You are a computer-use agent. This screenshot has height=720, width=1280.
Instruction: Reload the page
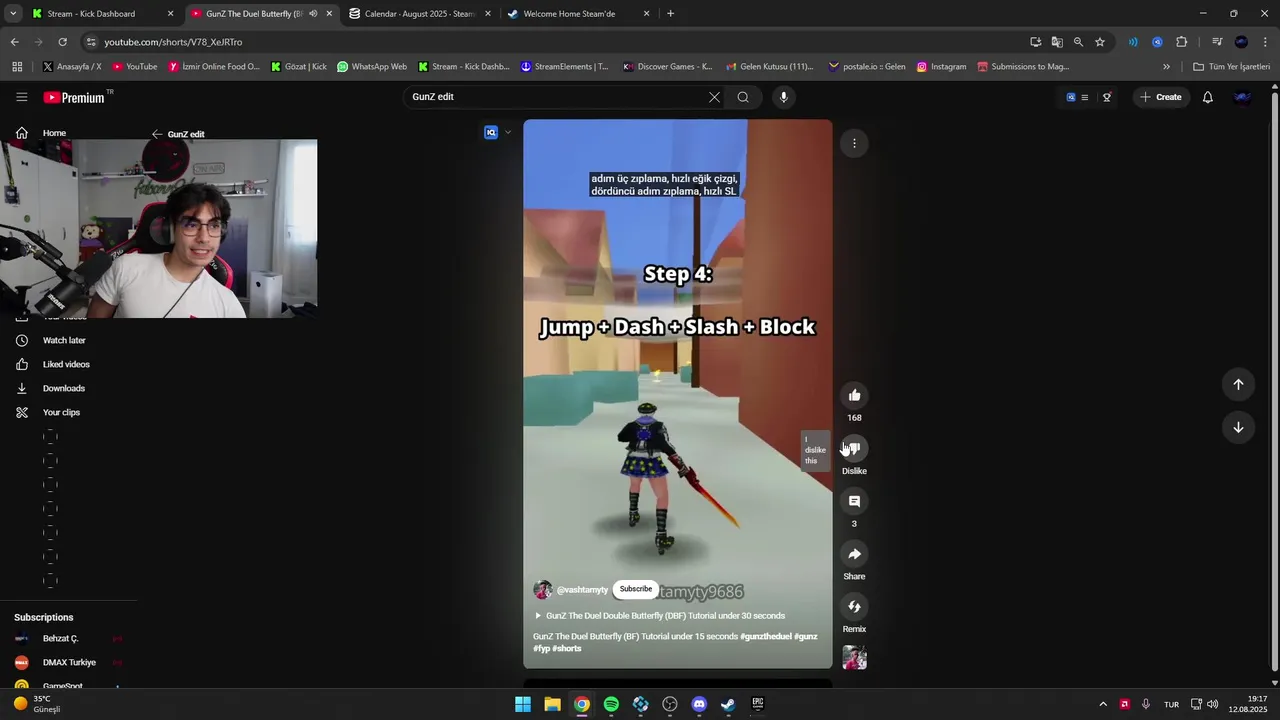[62, 42]
